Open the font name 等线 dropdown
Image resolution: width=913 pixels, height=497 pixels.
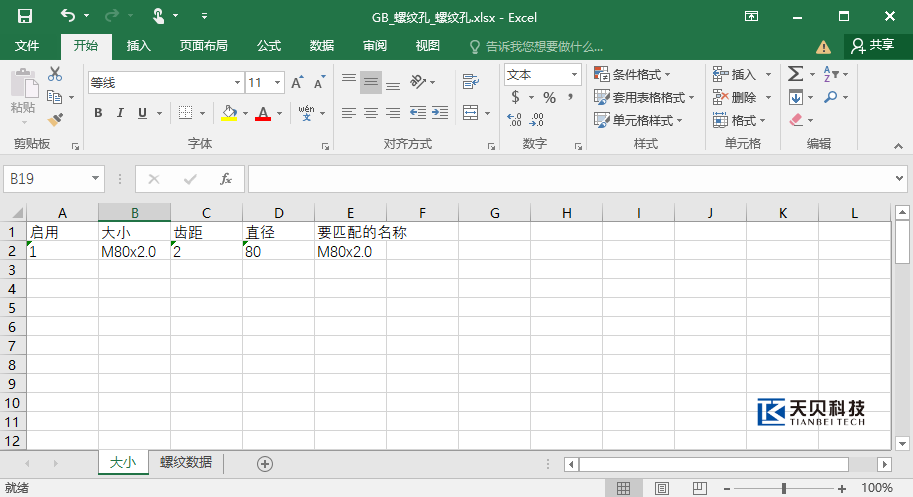[x=237, y=83]
